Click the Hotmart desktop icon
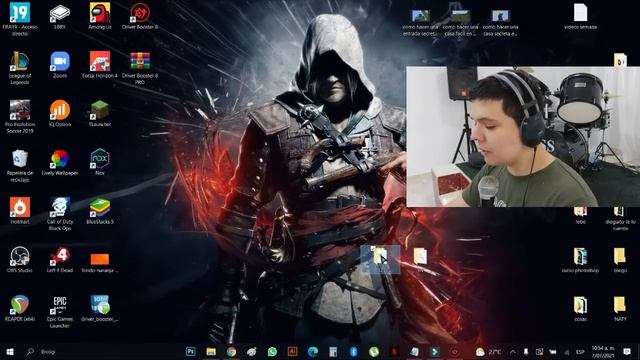 [x=20, y=211]
